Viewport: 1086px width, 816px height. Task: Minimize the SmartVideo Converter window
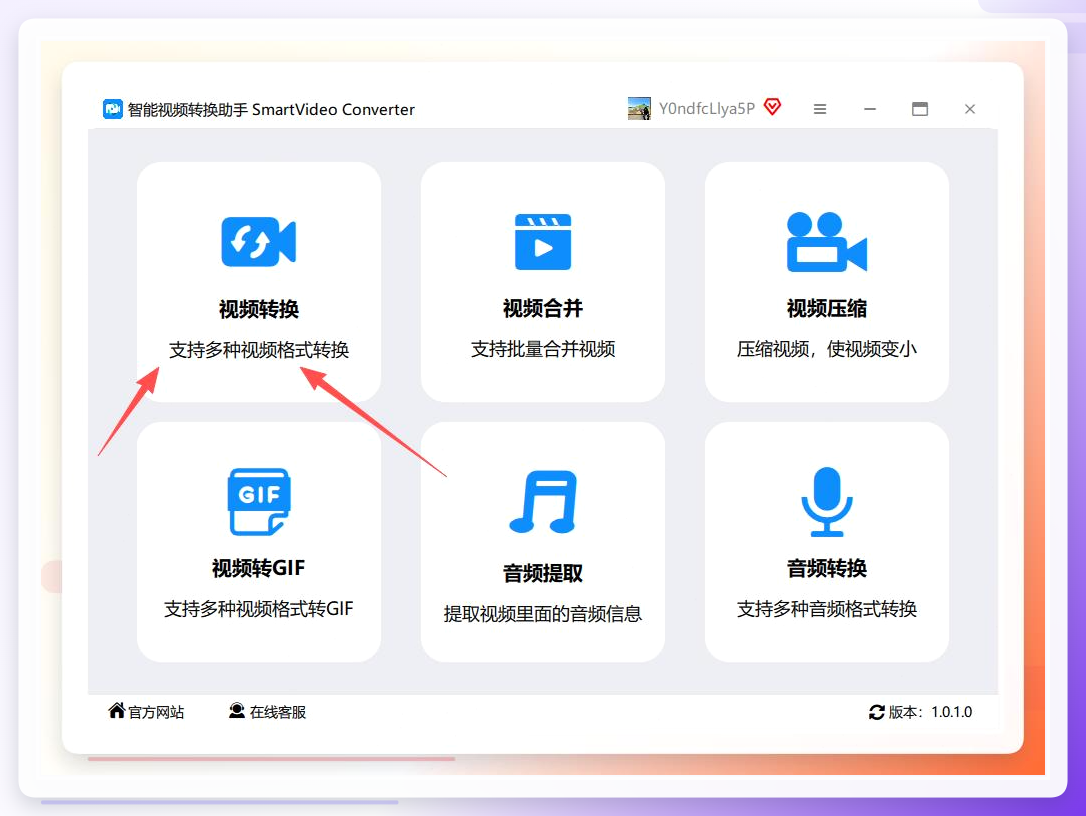pyautogui.click(x=870, y=109)
